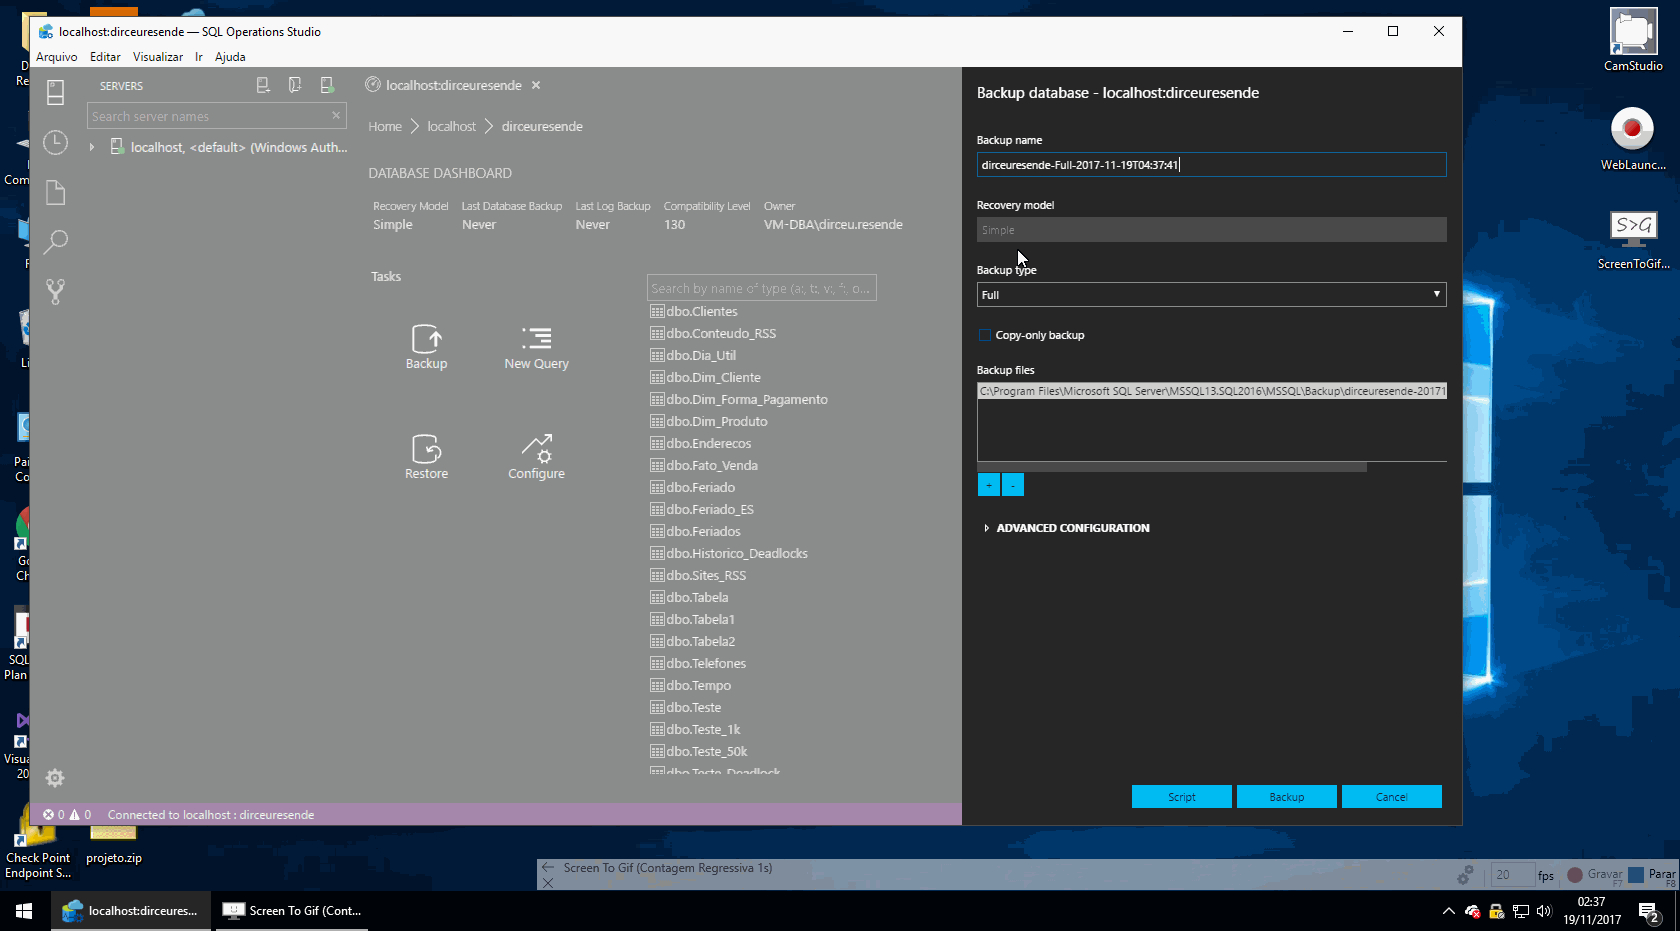Click the minus remove backup file button
The height and width of the screenshot is (931, 1680).
(x=1013, y=485)
